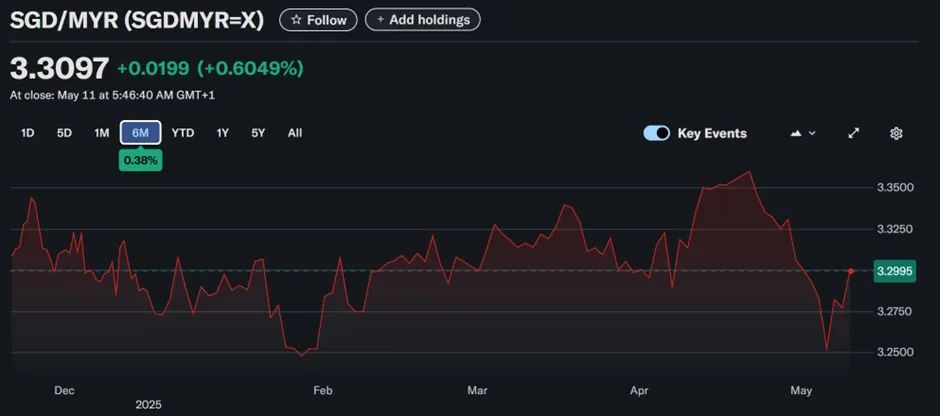Click the Dec axis label
The height and width of the screenshot is (416, 940).
(64, 391)
